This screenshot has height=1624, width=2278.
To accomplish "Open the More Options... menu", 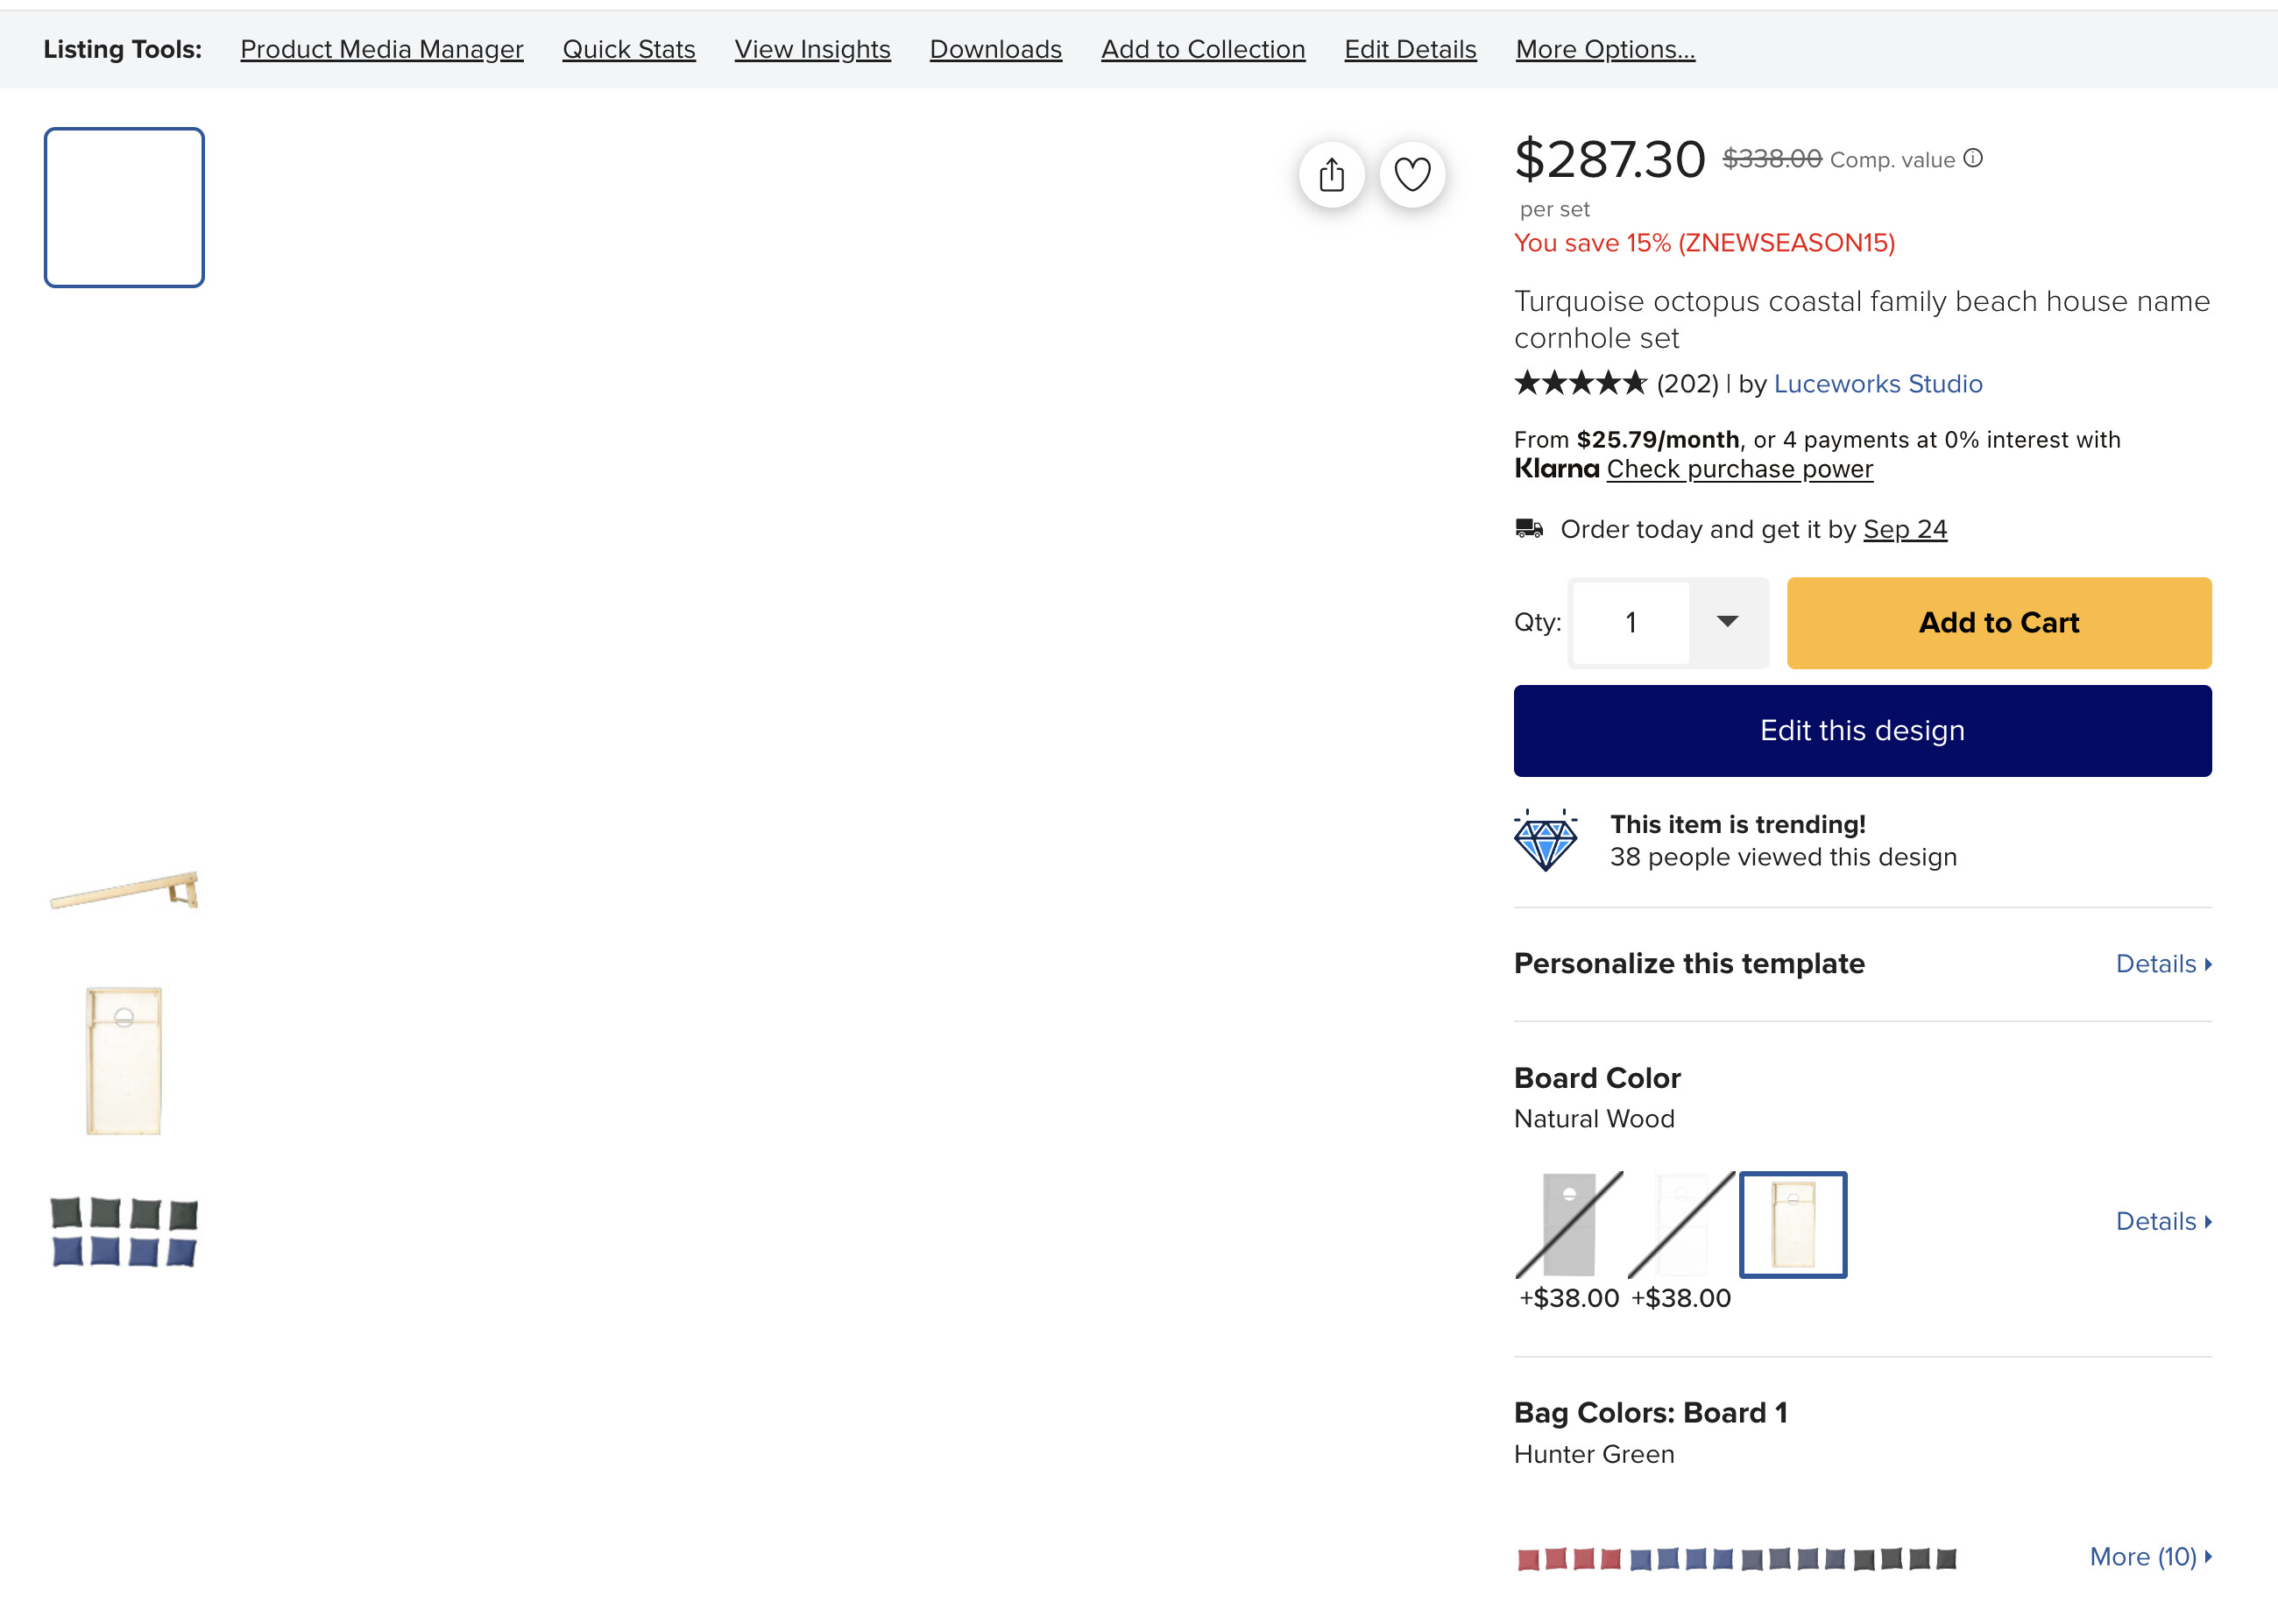I will (1605, 49).
